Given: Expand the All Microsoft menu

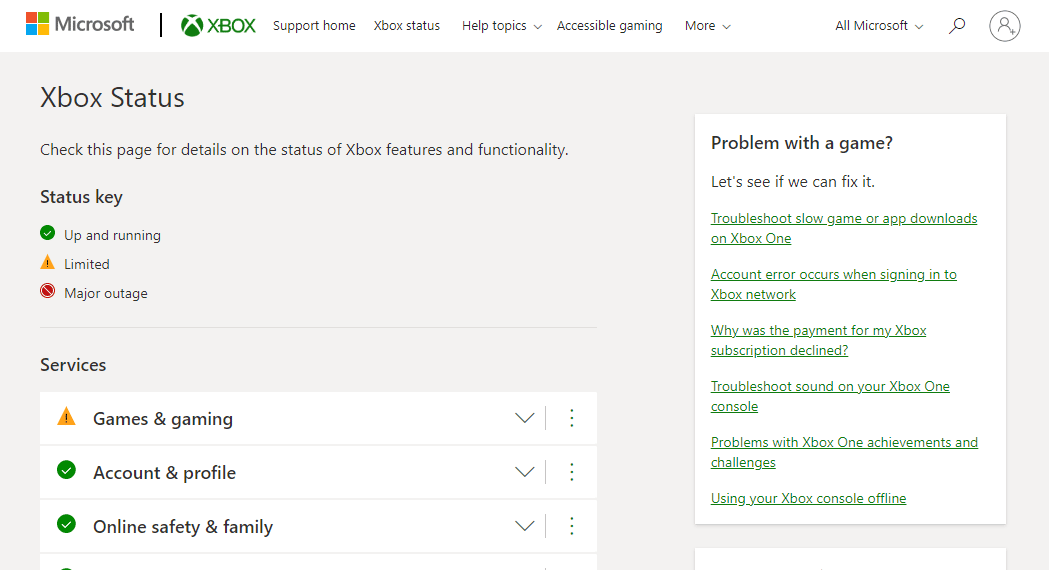Looking at the screenshot, I should click(x=879, y=26).
